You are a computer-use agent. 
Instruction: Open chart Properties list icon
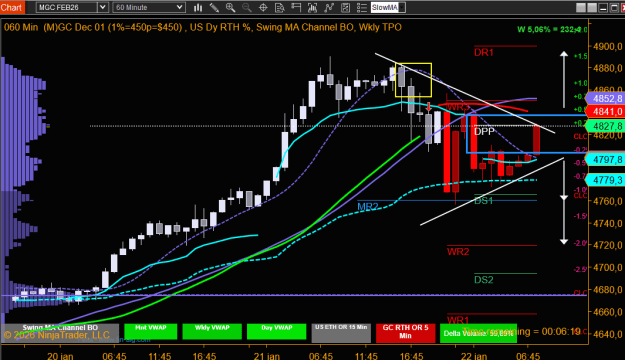point(362,7)
